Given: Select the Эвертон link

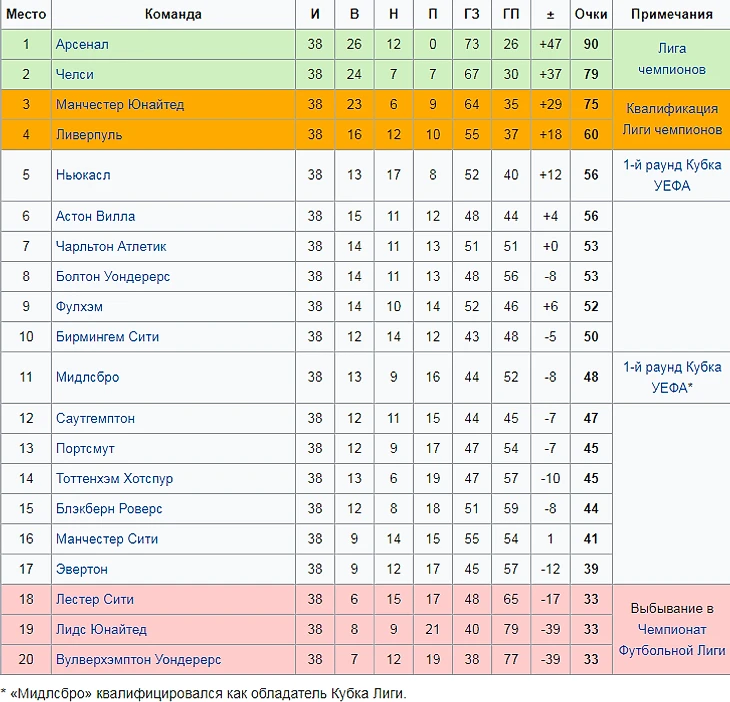Looking at the screenshot, I should [x=82, y=569].
